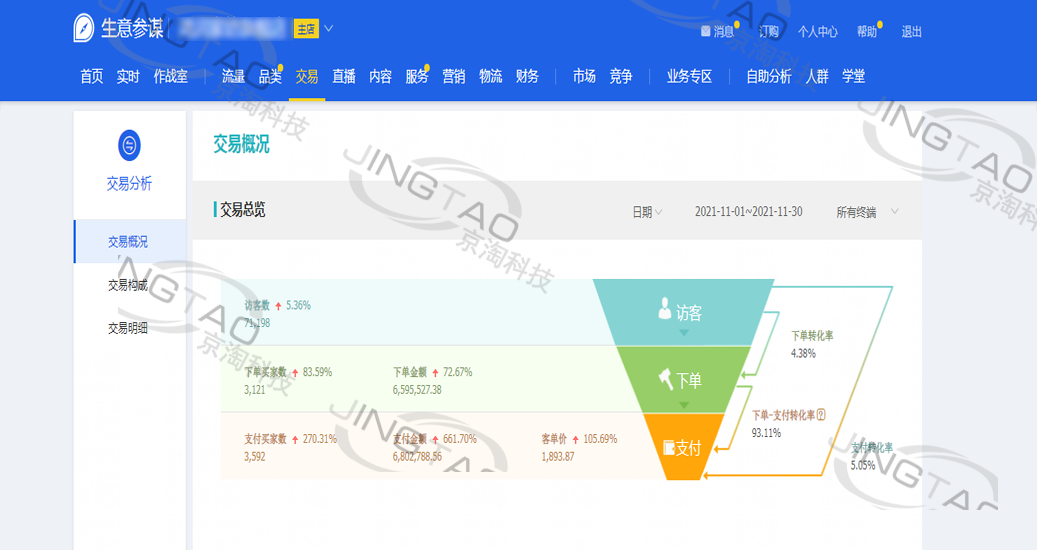This screenshot has width=1037, height=550.
Task: Go to the 市场 navigation tab
Action: [x=584, y=76]
